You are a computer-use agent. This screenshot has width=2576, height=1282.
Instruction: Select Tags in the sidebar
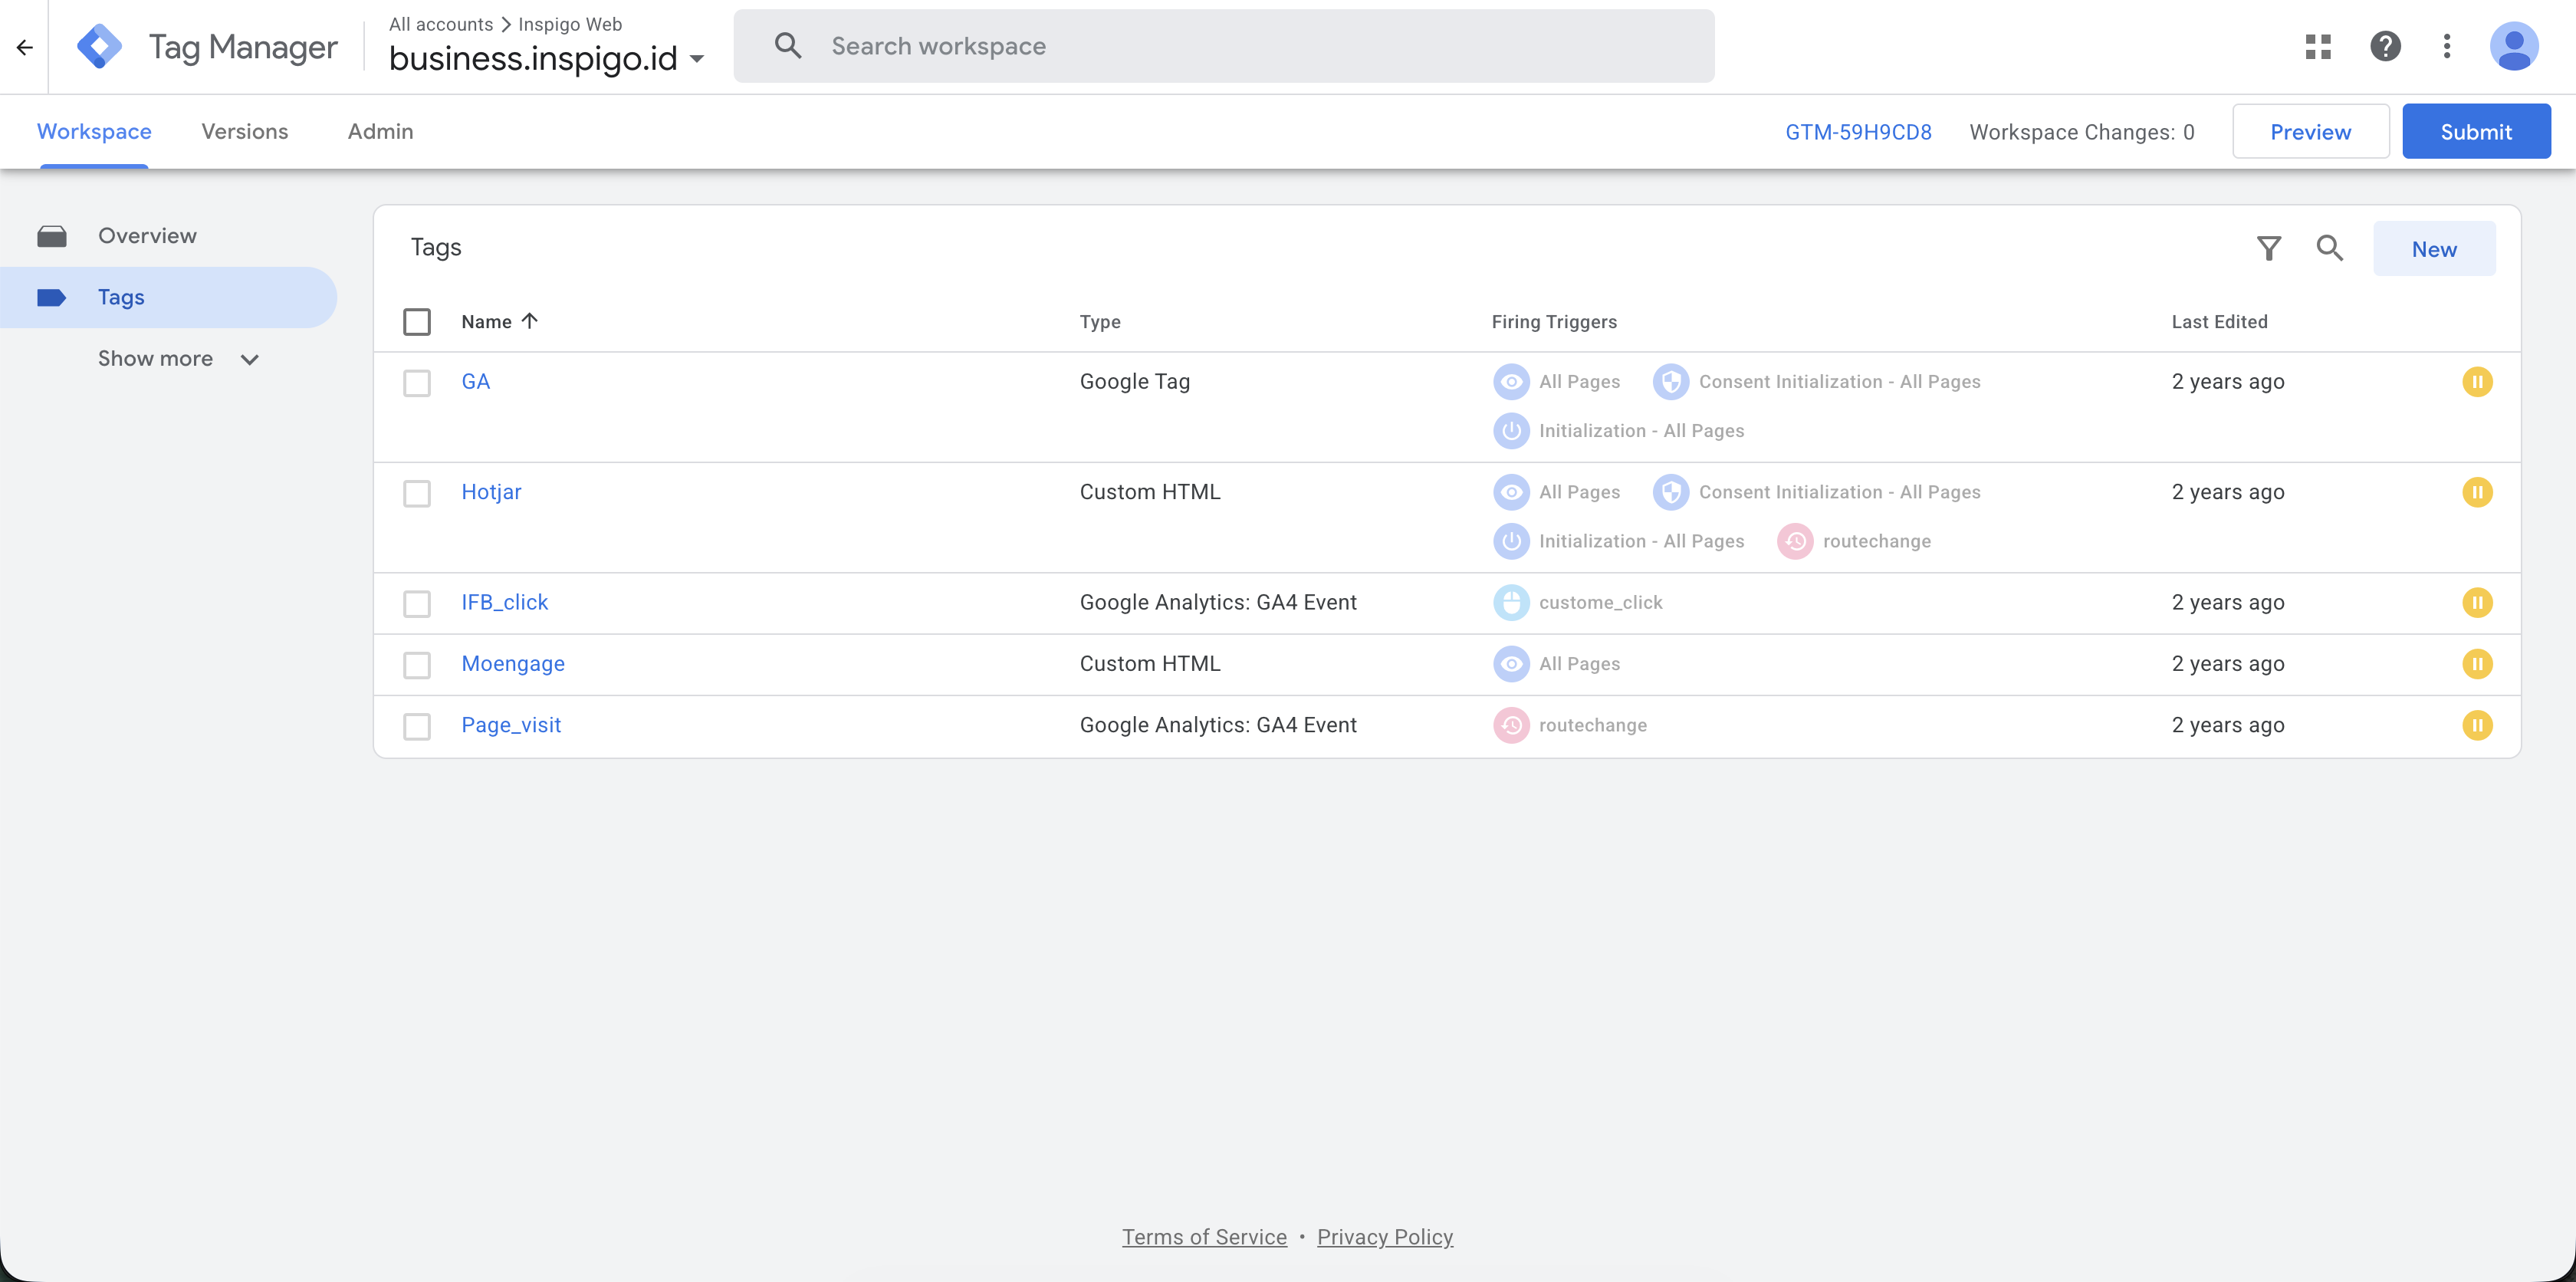(168, 297)
